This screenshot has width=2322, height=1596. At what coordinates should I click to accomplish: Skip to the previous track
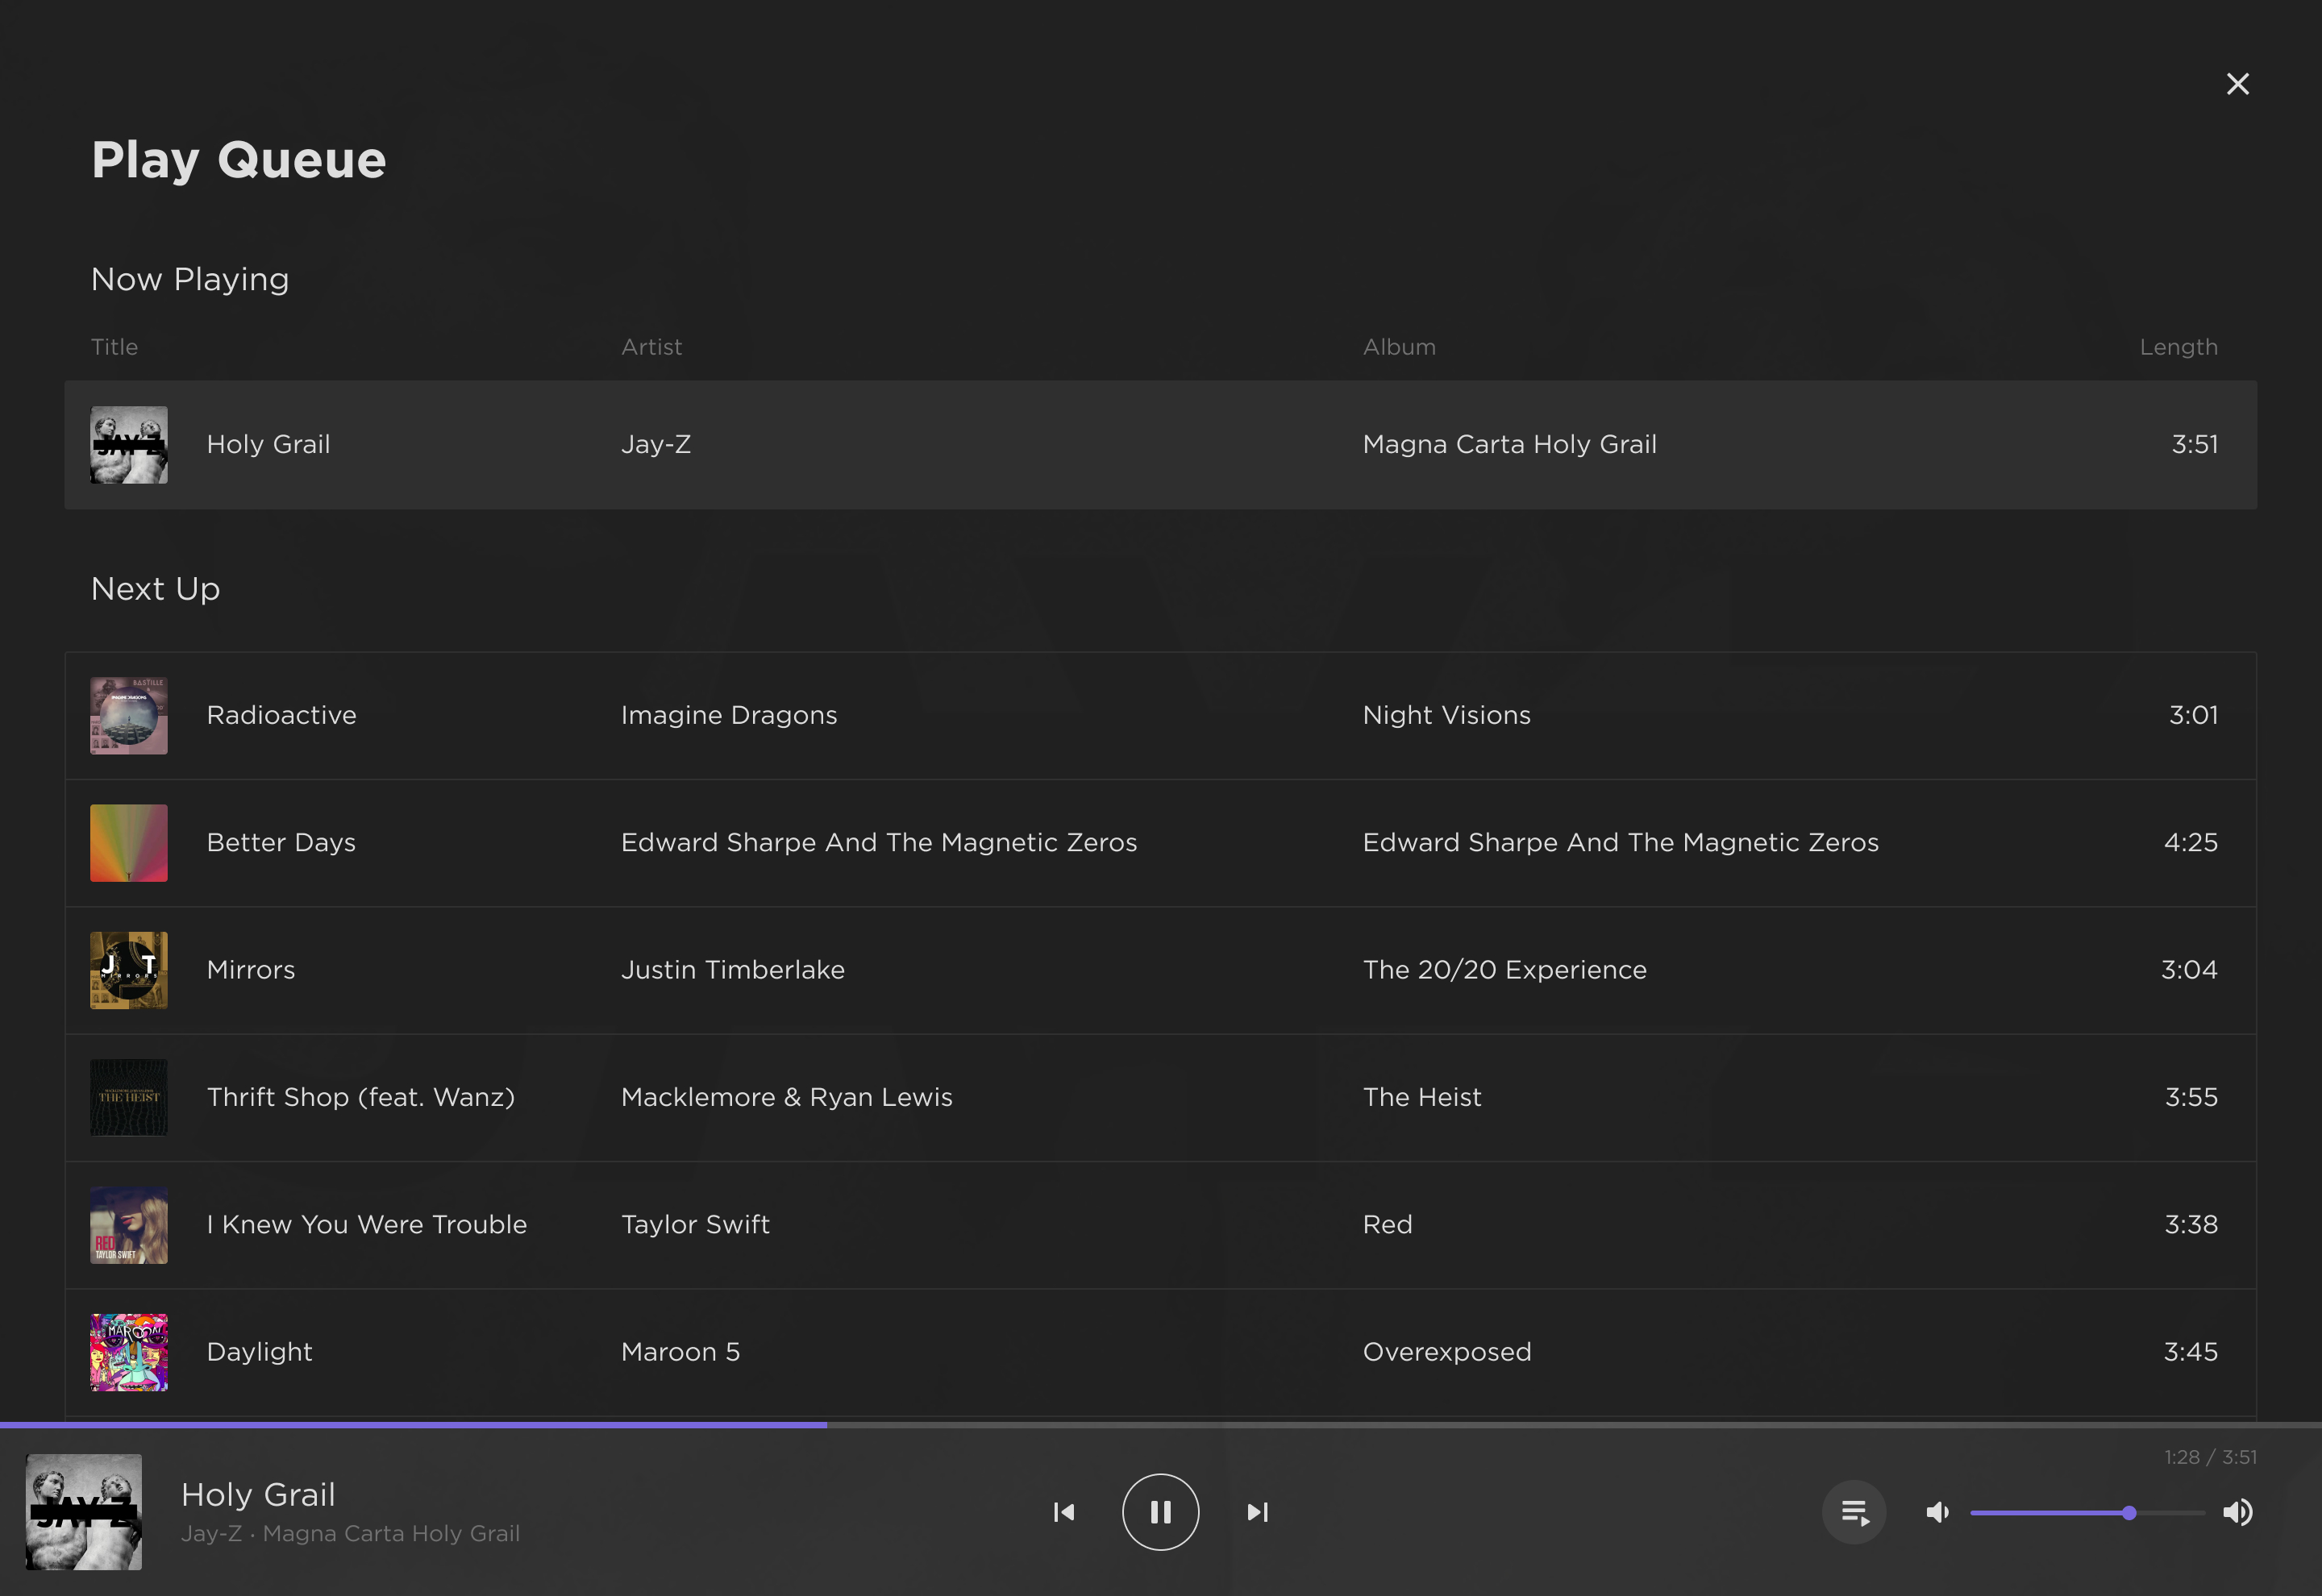pyautogui.click(x=1064, y=1512)
